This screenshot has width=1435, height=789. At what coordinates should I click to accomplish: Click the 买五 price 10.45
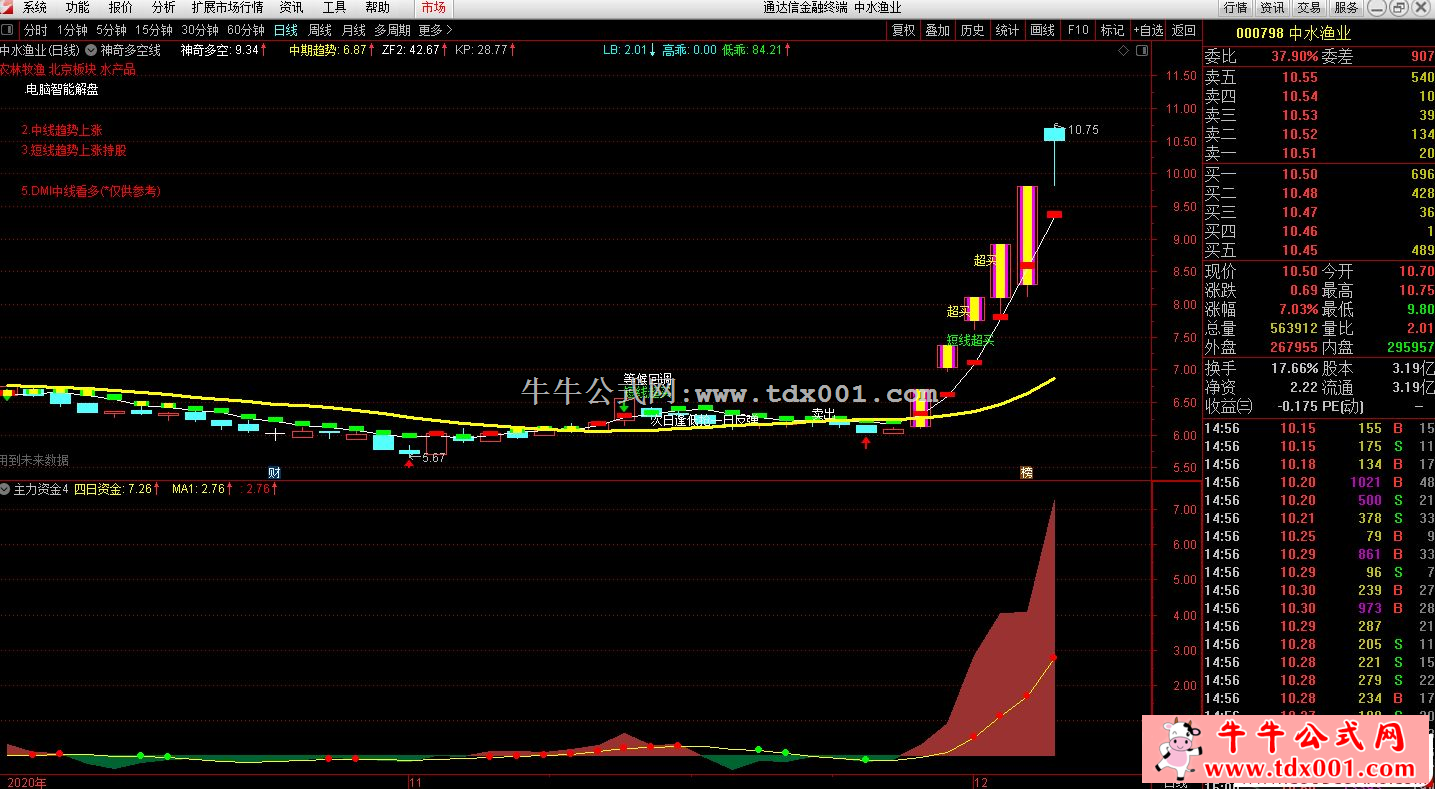coord(1300,250)
